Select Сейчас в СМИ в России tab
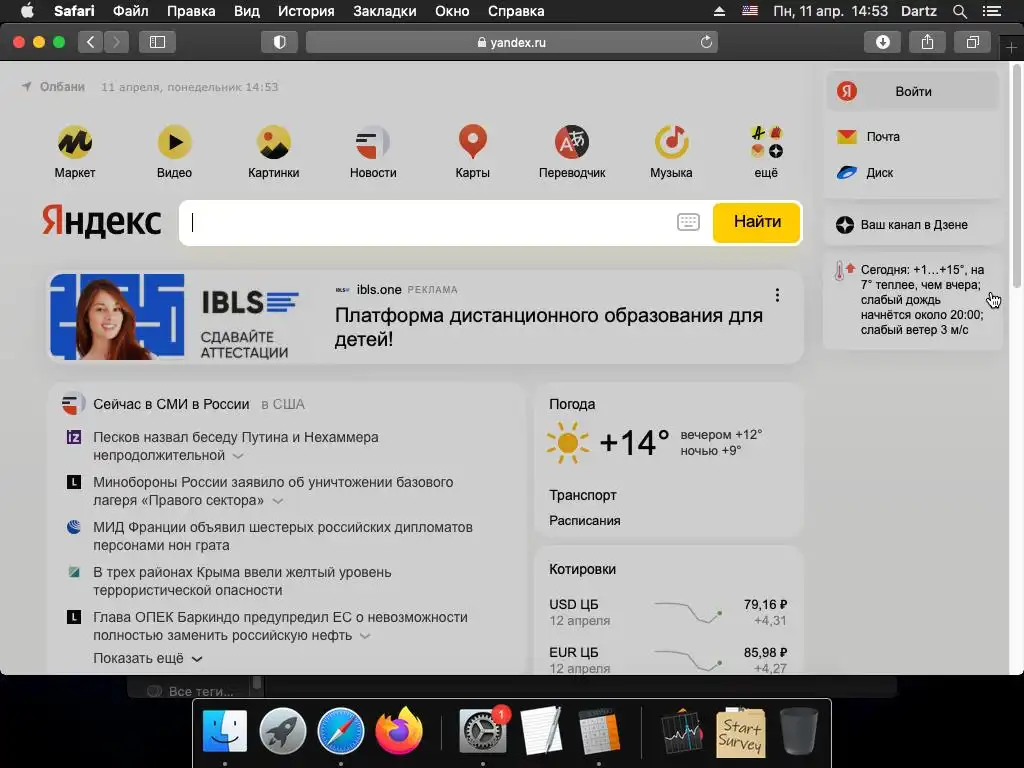Viewport: 1024px width, 768px height. [171, 404]
